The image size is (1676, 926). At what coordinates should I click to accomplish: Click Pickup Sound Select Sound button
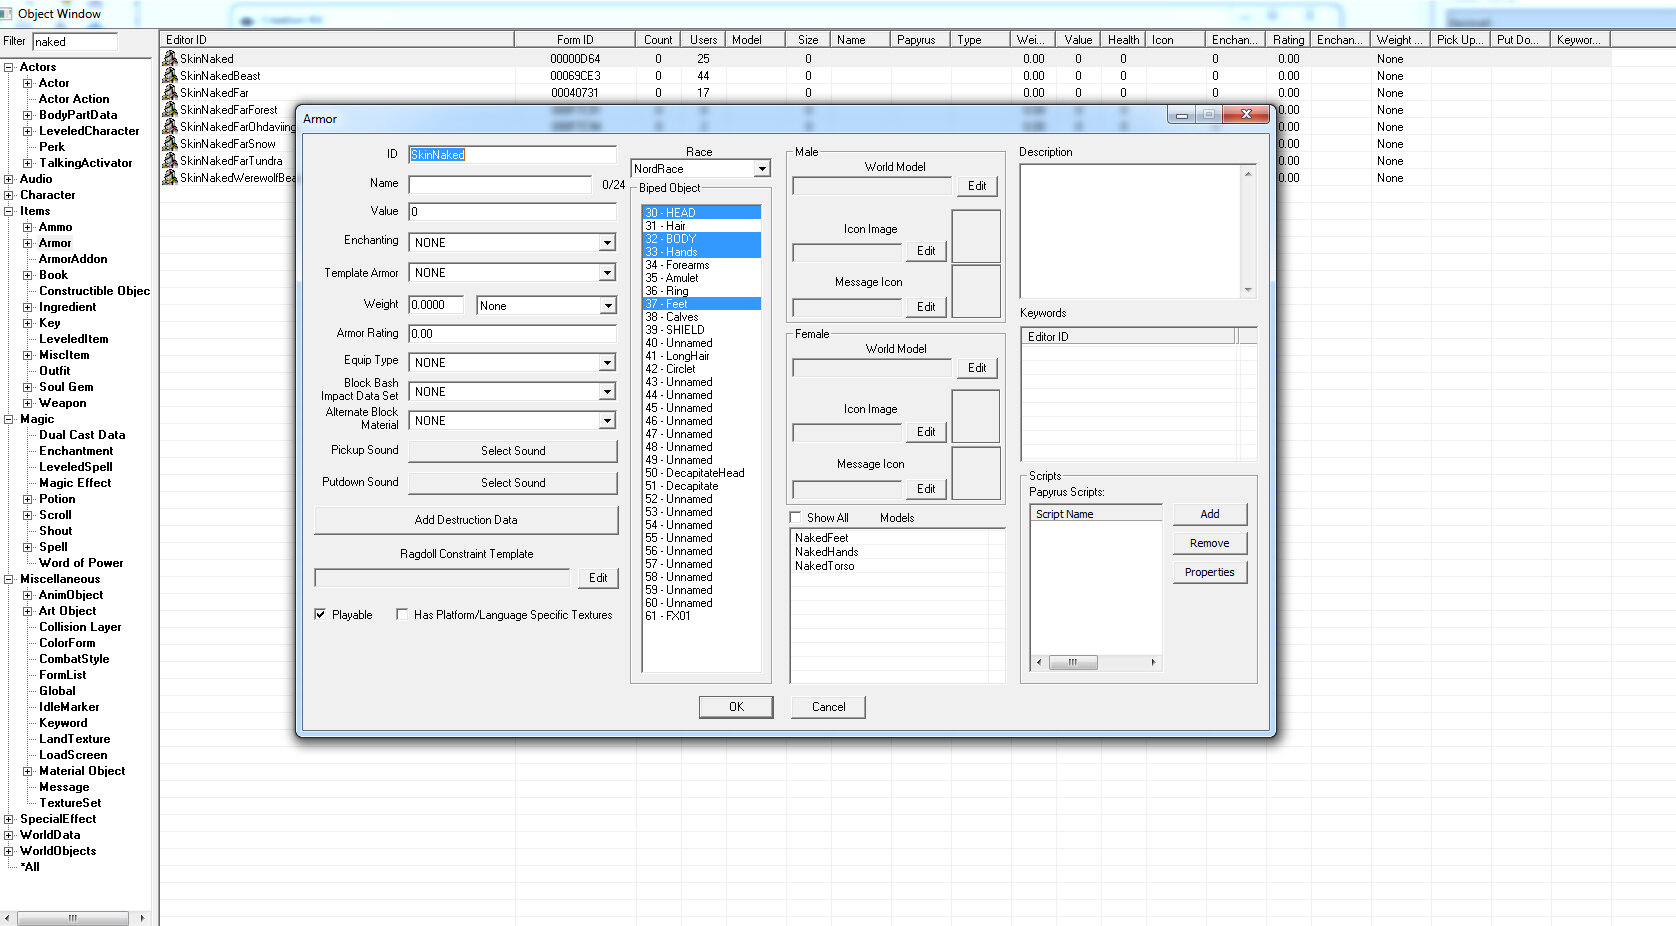pos(513,451)
